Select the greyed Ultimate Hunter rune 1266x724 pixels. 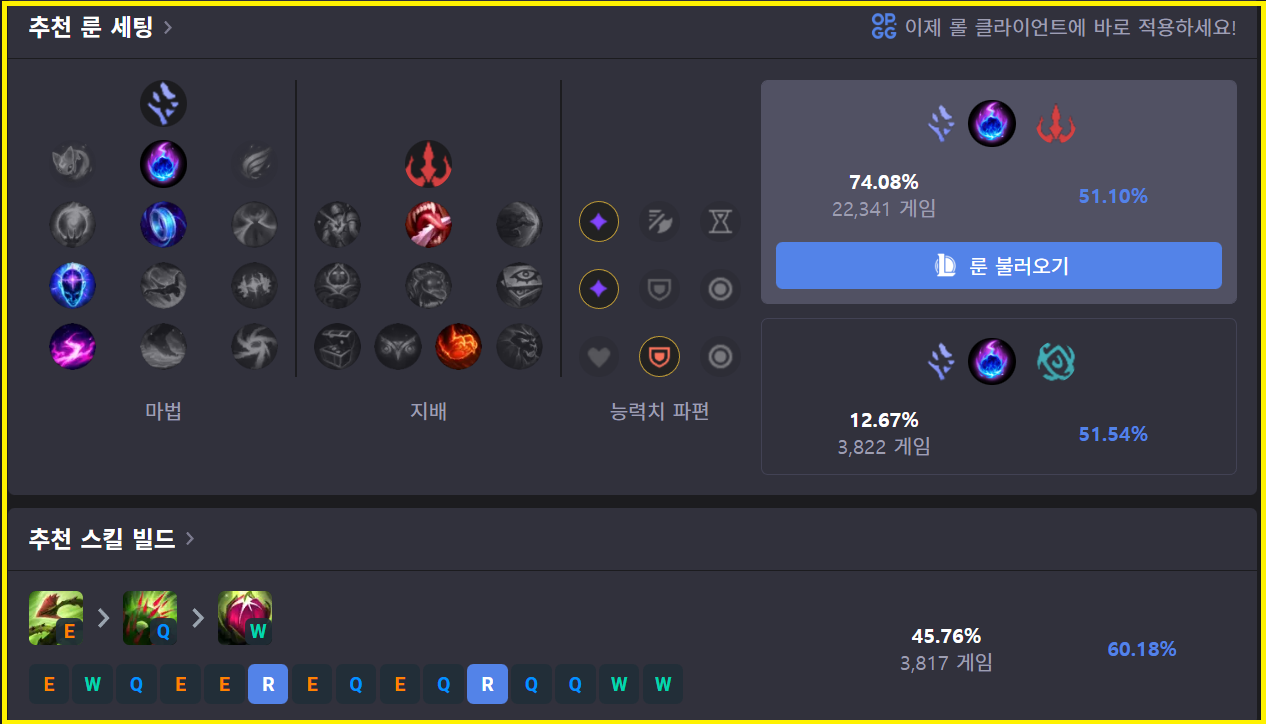519,346
